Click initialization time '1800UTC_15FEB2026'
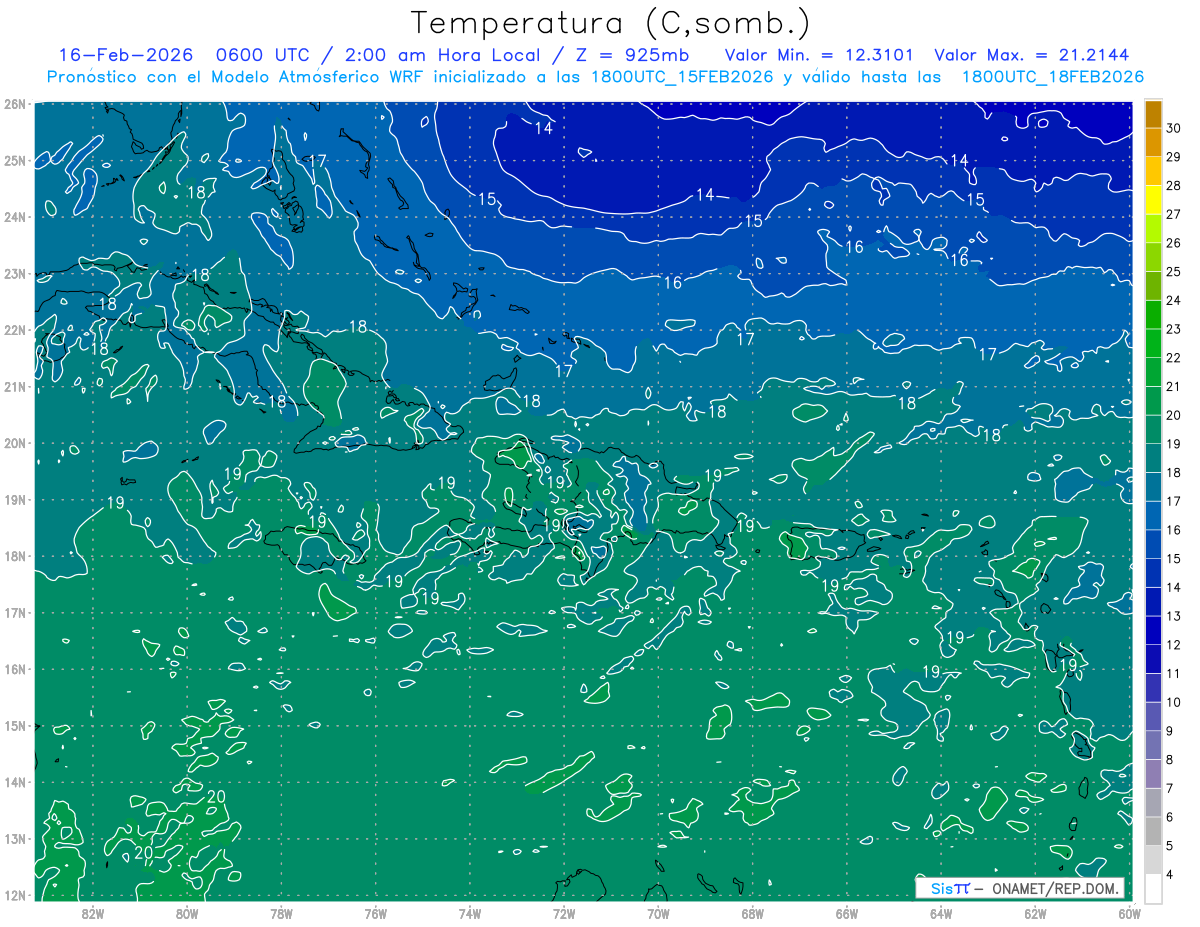This screenshot has height=927, width=1200. [x=681, y=77]
